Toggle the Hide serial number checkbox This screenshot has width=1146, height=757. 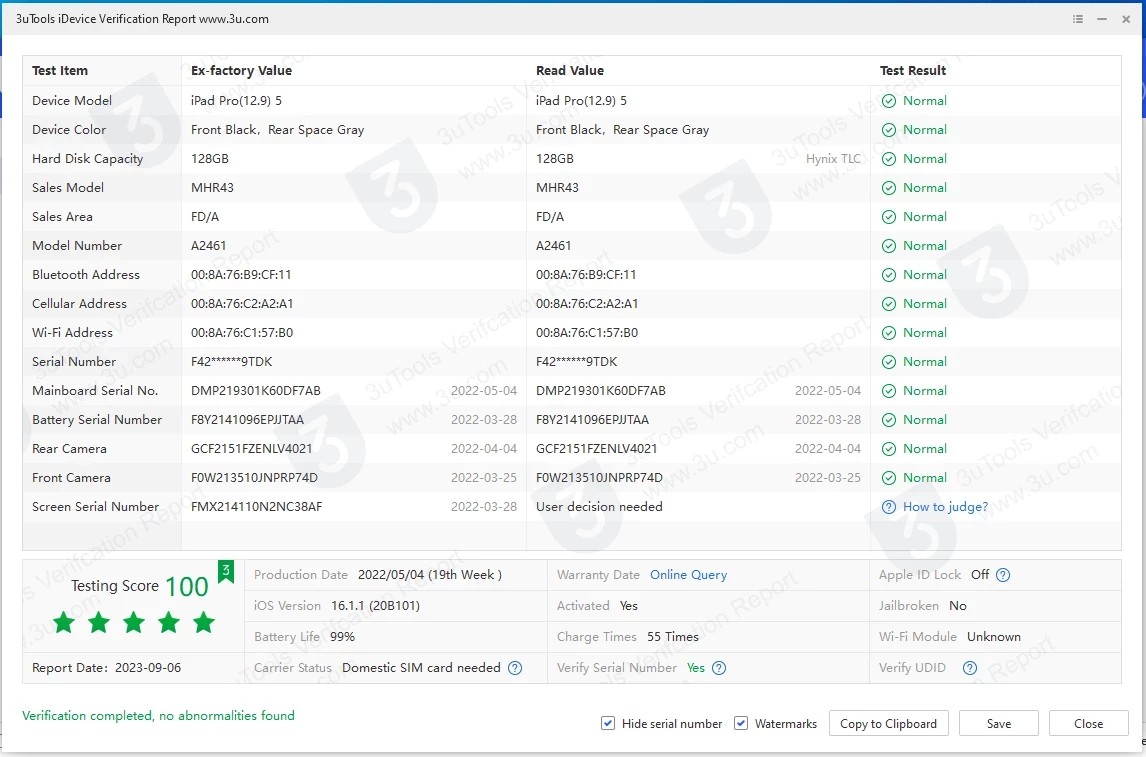[607, 723]
